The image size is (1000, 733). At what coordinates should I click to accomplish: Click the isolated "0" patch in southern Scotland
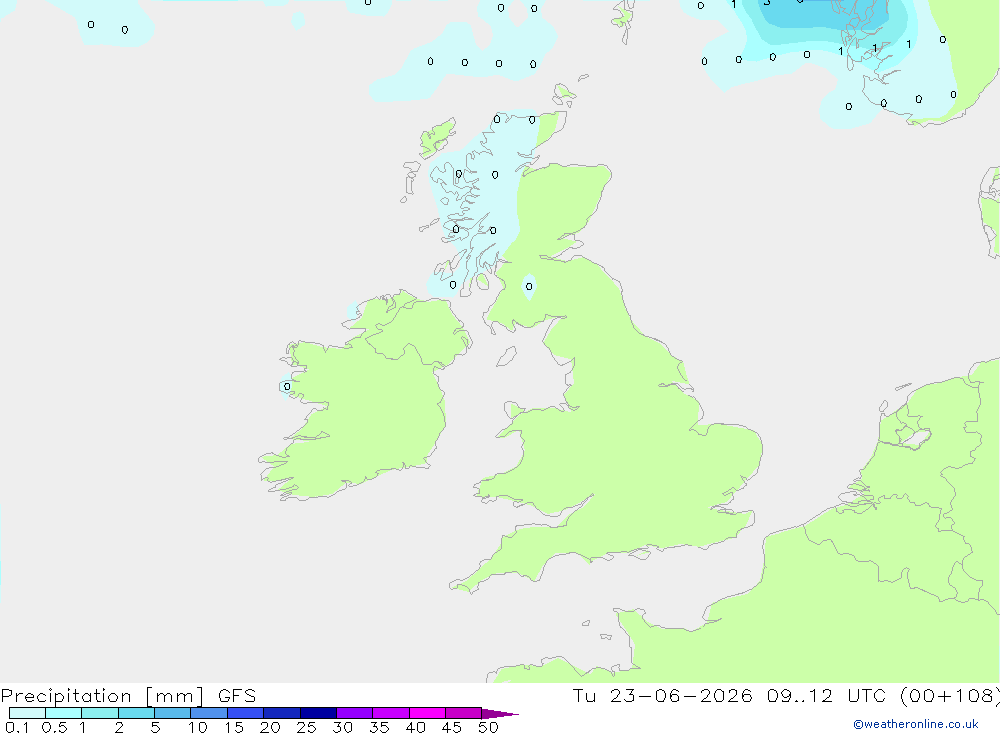point(529,286)
